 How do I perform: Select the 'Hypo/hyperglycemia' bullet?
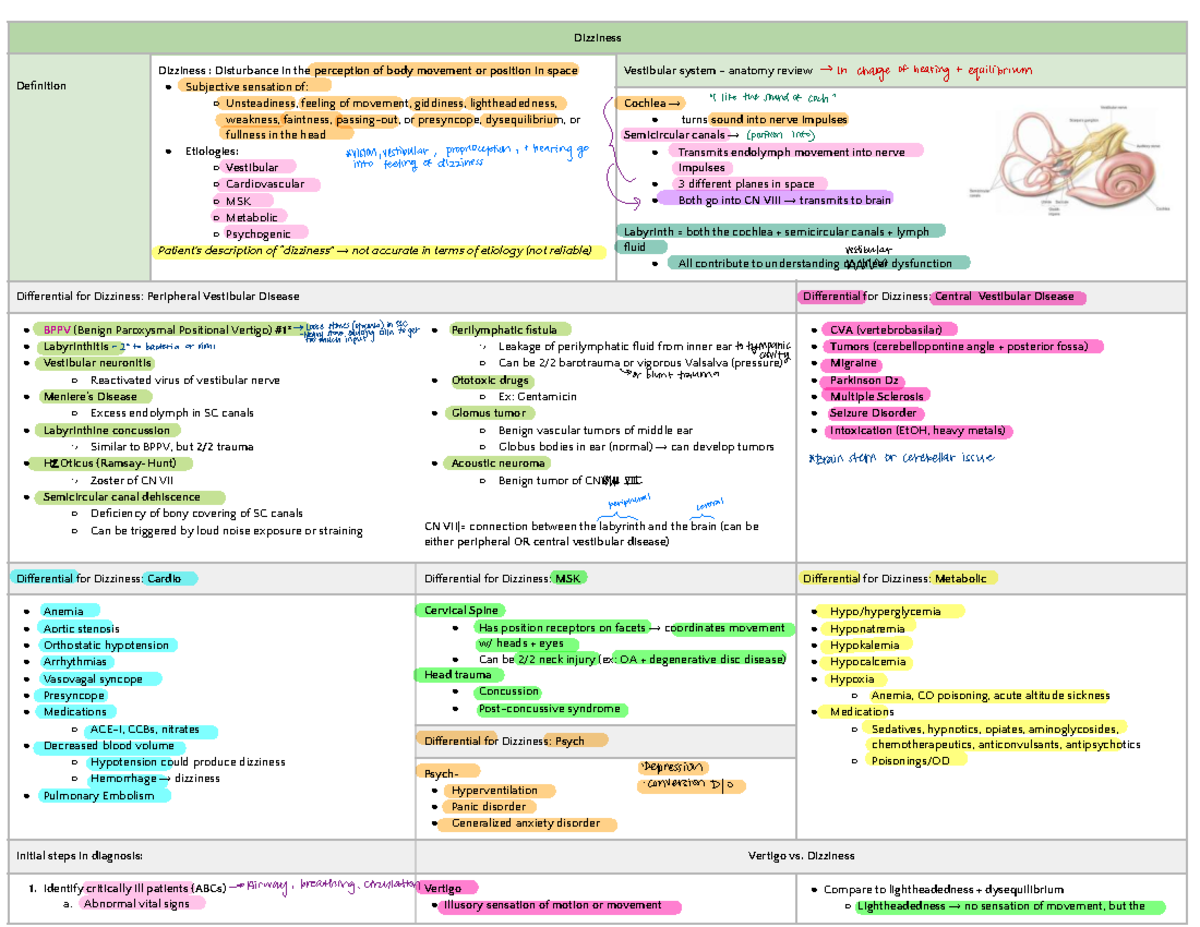coord(885,611)
